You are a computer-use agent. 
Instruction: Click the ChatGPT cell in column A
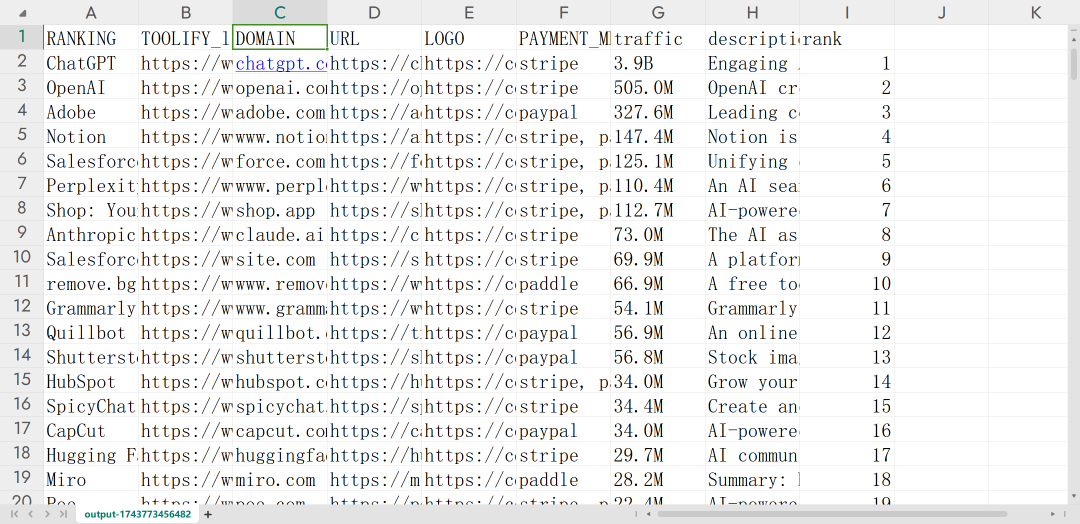point(90,63)
